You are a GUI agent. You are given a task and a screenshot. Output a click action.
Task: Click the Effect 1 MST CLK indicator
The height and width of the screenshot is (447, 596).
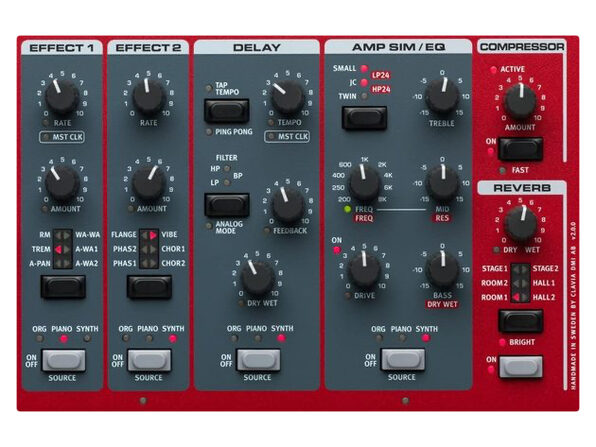[62, 137]
